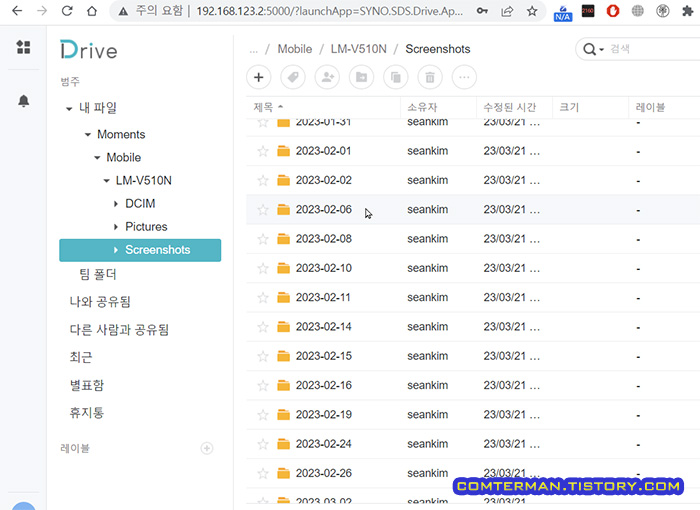This screenshot has height=510, width=700.
Task: Open 나와 공유됨 in the sidebar
Action: point(100,301)
